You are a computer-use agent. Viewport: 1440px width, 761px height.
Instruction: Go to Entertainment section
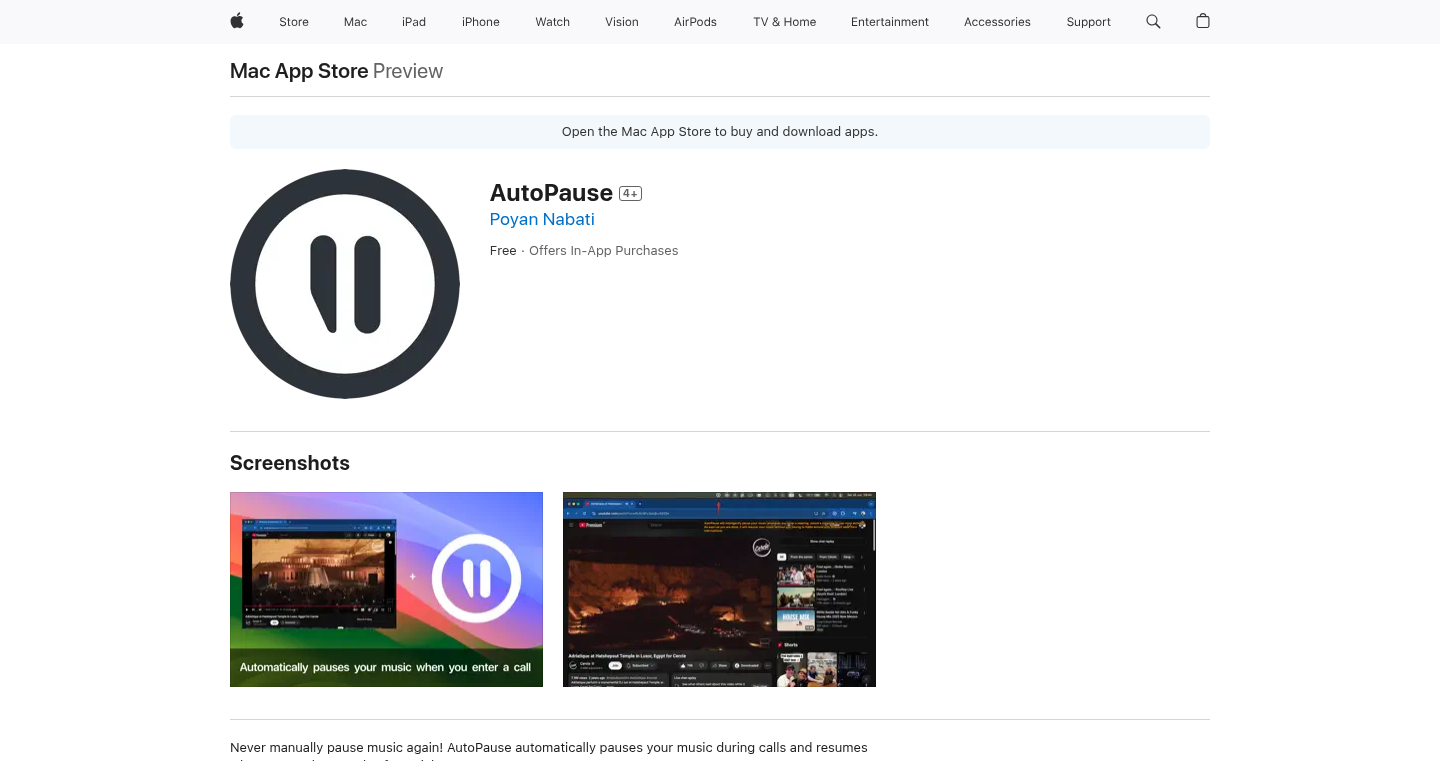pyautogui.click(x=890, y=22)
